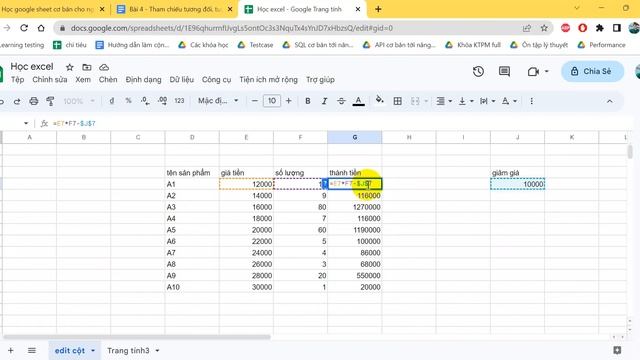
Task: Expand the name box dropdown arrow
Action: click(x=26, y=123)
